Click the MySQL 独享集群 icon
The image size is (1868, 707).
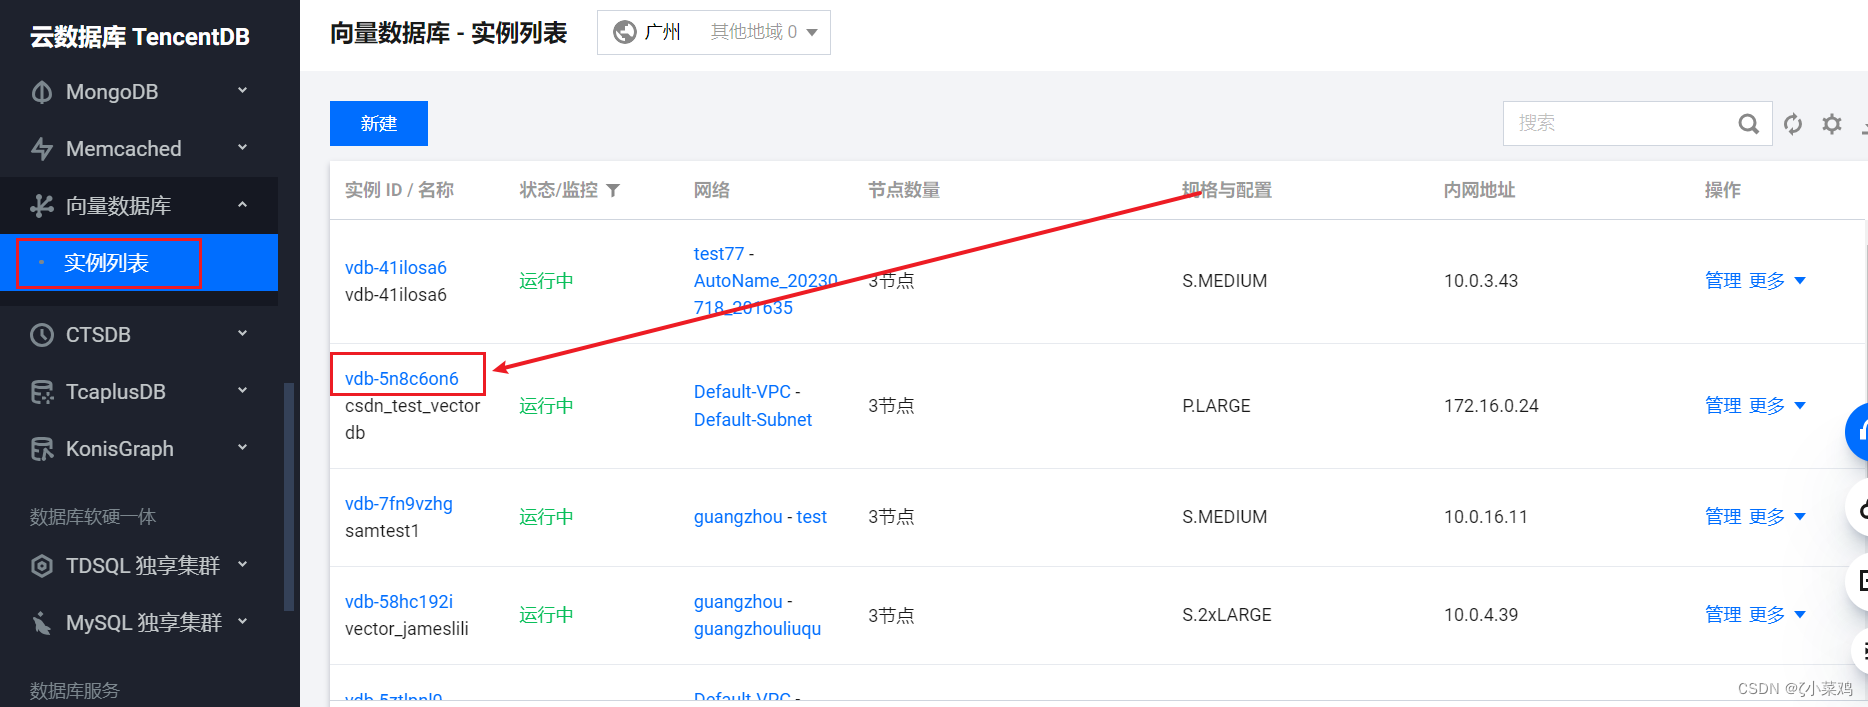(42, 623)
